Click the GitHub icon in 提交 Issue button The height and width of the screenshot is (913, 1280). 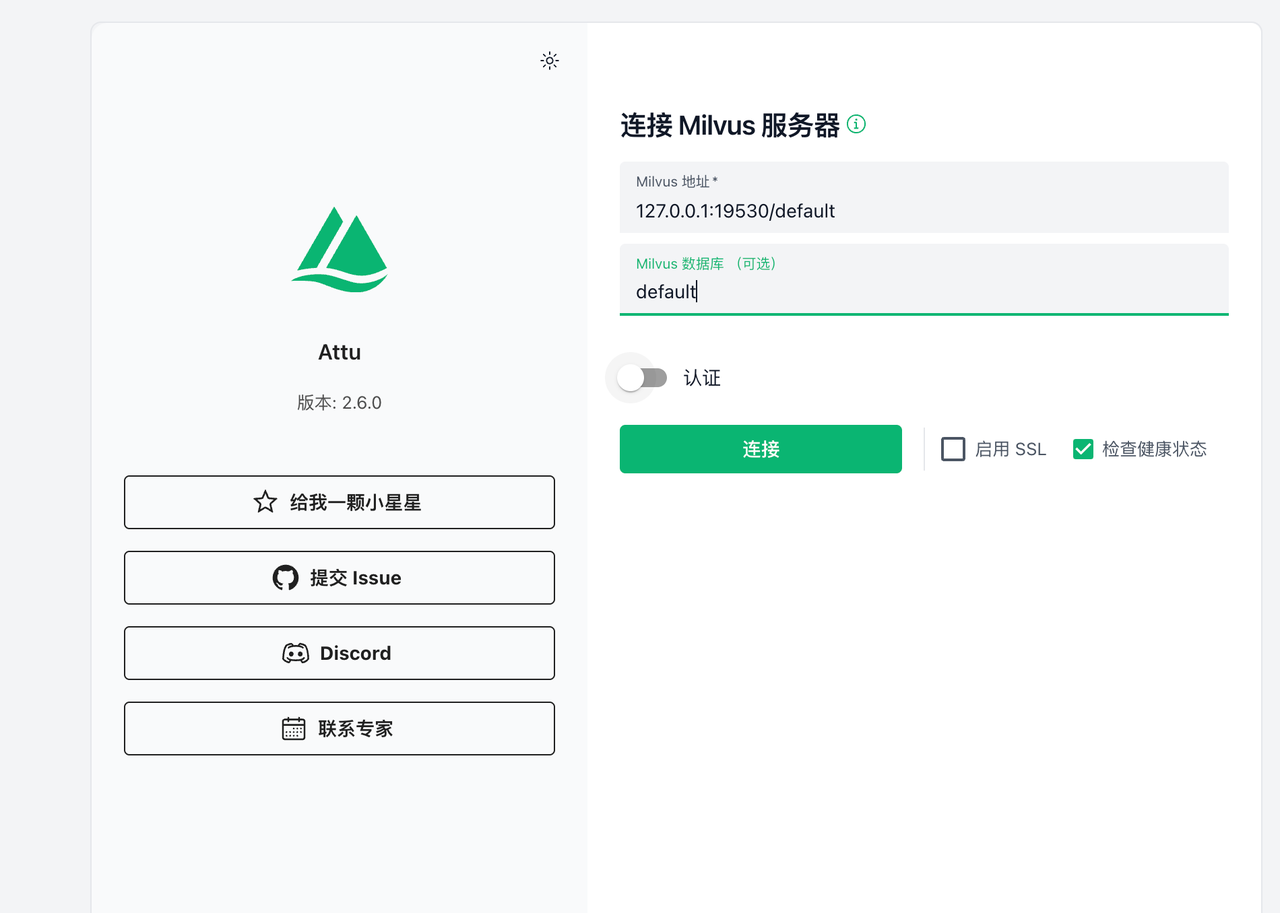click(285, 578)
